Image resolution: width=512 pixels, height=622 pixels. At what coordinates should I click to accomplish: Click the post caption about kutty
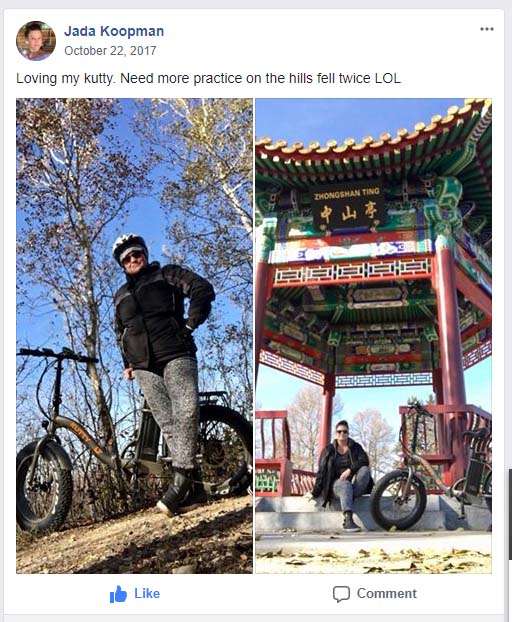[209, 78]
